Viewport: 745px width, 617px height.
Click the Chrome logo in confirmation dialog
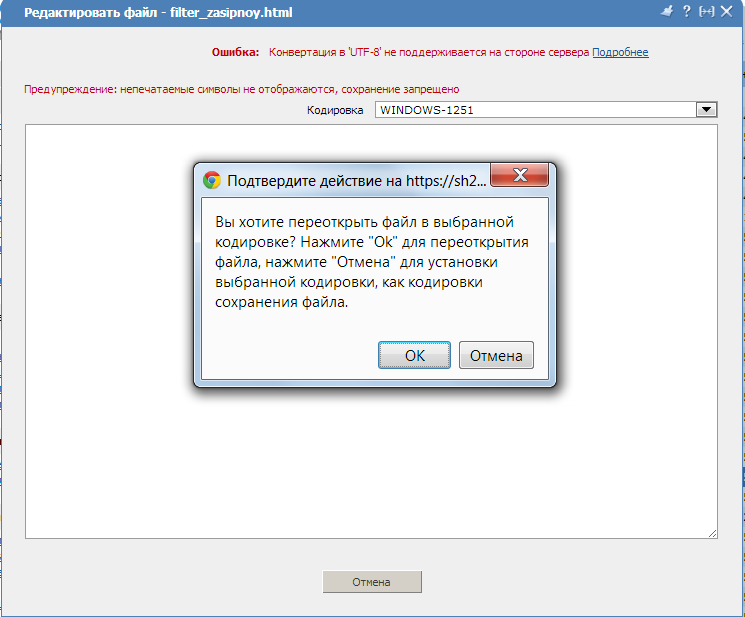coord(212,180)
